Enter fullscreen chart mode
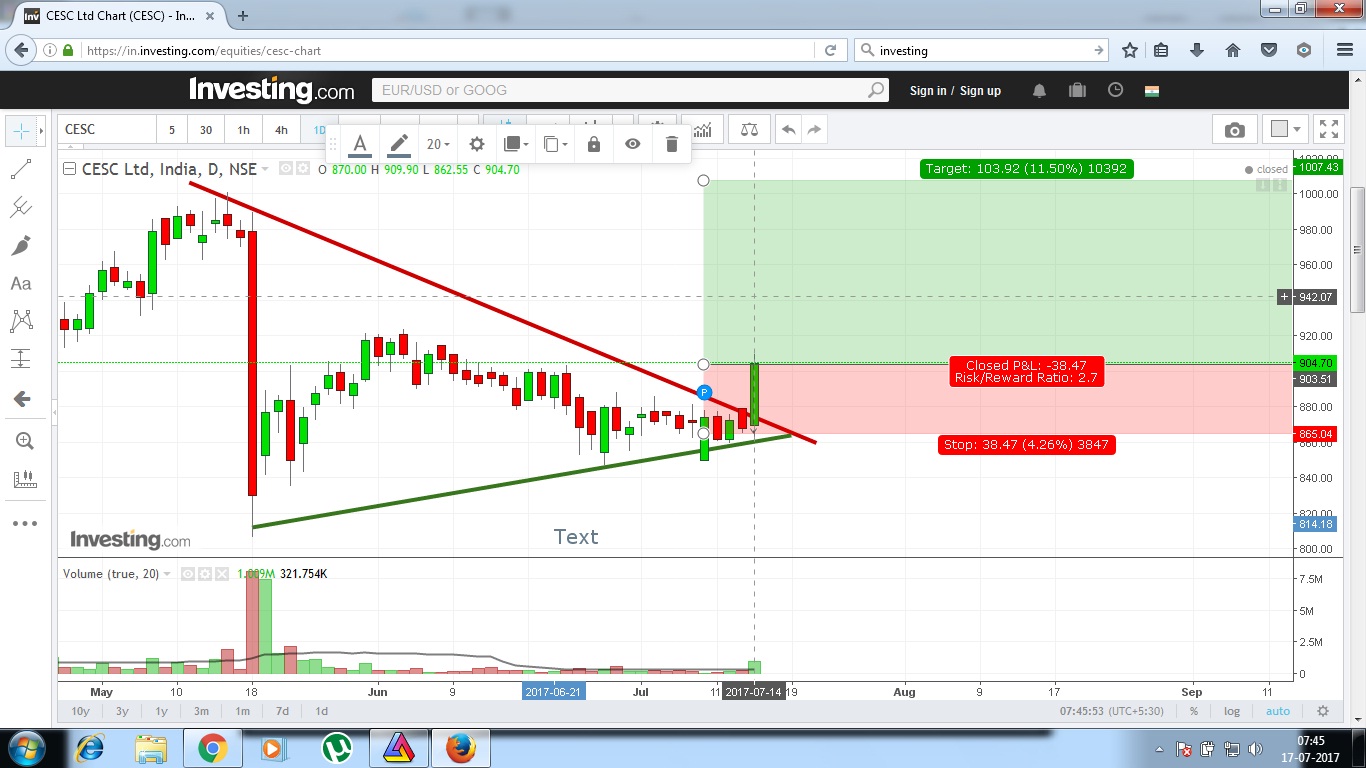Viewport: 1366px width, 768px height. coord(1329,129)
